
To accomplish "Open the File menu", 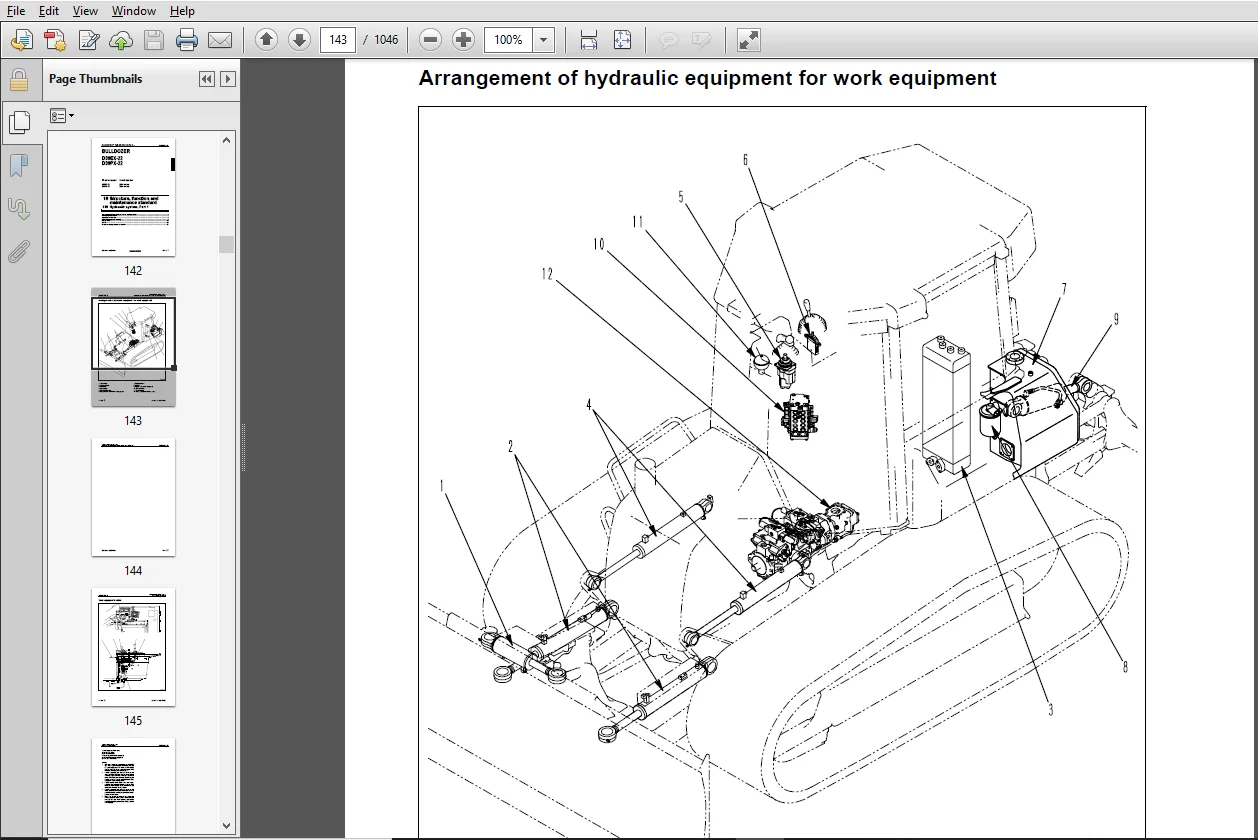I will 16,11.
